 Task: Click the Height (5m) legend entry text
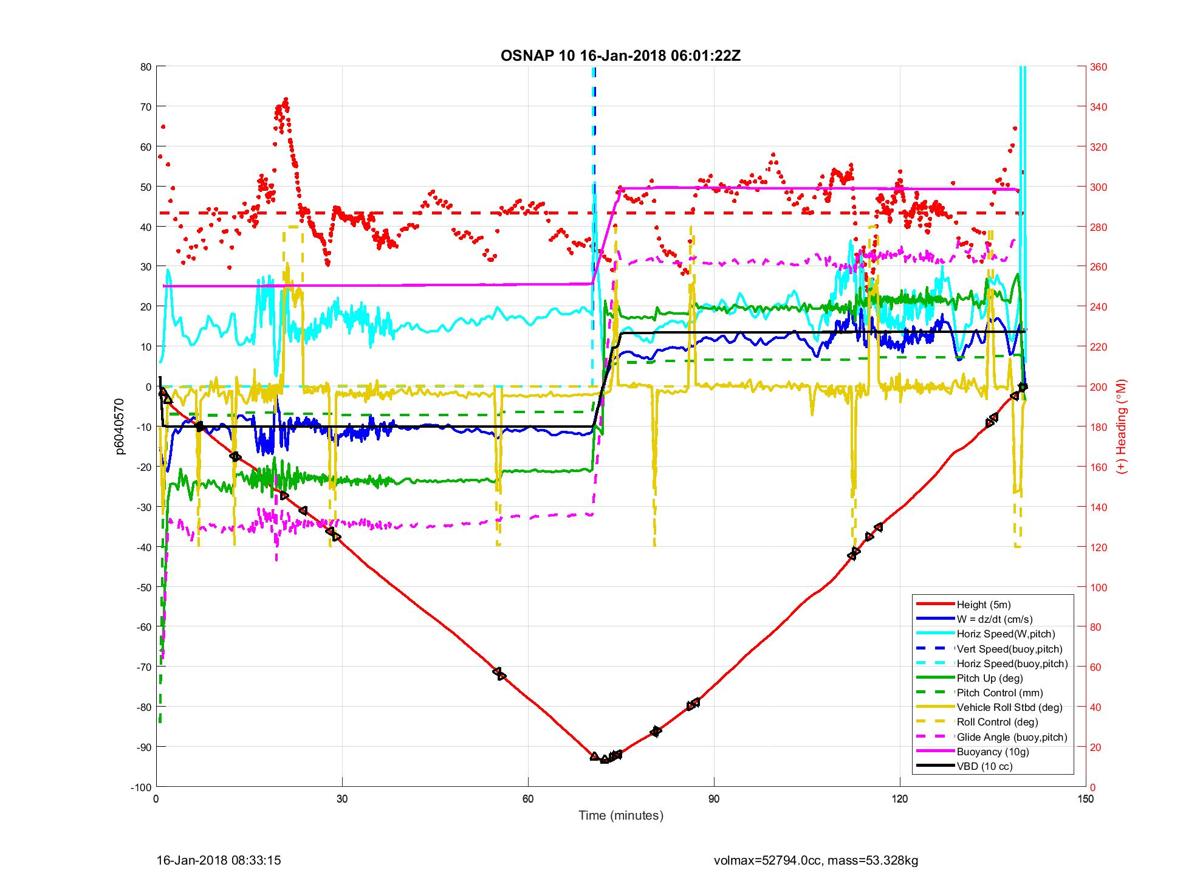tap(986, 604)
